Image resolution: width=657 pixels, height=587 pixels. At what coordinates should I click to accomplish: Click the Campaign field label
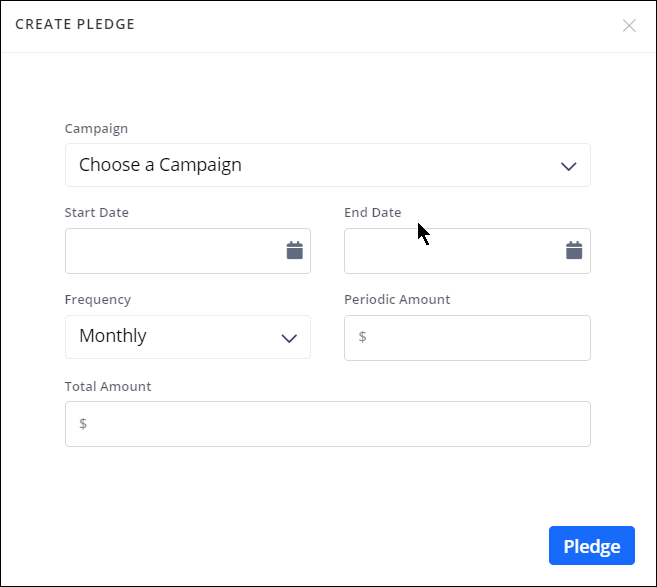coord(96,128)
